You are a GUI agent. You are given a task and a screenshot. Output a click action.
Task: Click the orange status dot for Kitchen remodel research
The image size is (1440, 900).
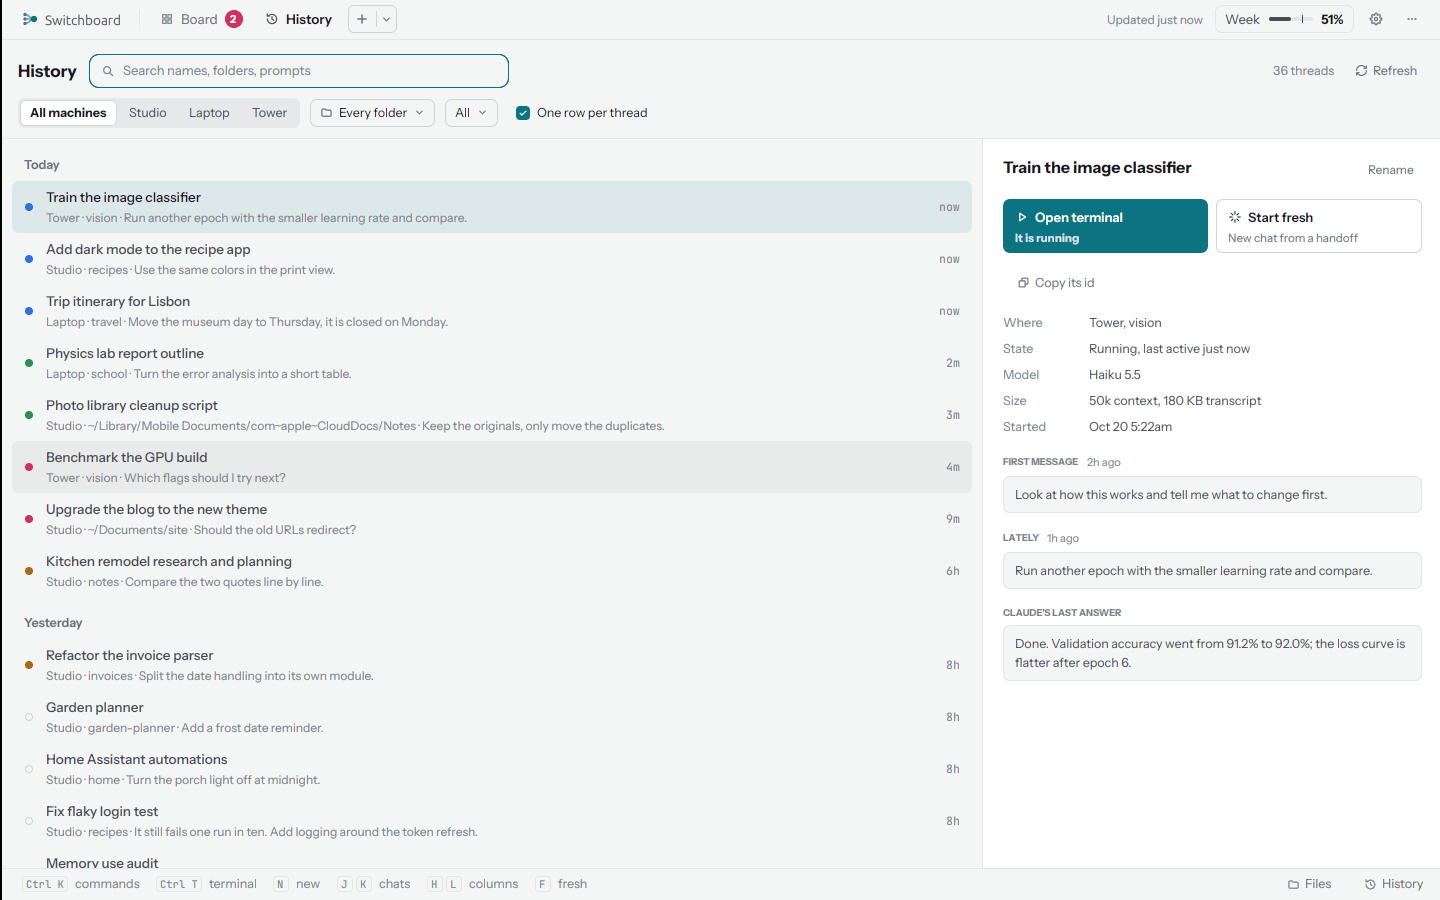(x=29, y=571)
